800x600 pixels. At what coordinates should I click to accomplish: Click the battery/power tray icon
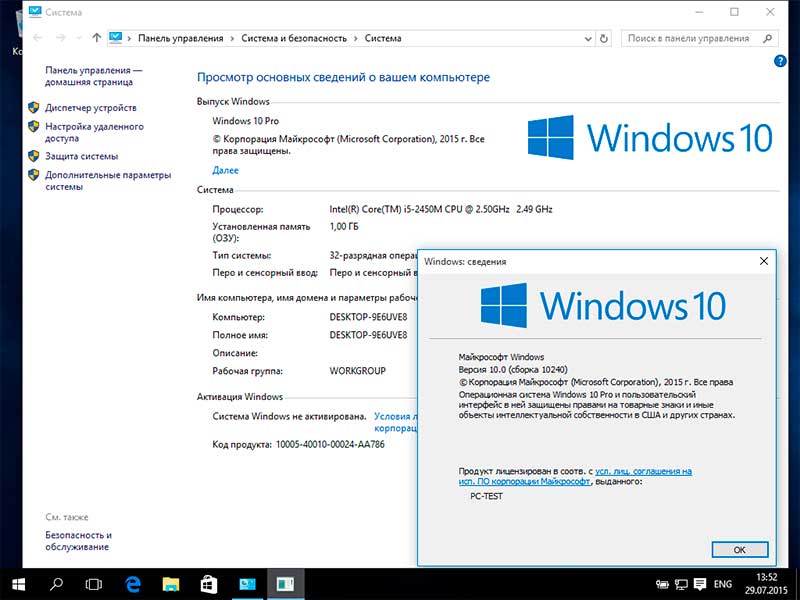(662, 584)
